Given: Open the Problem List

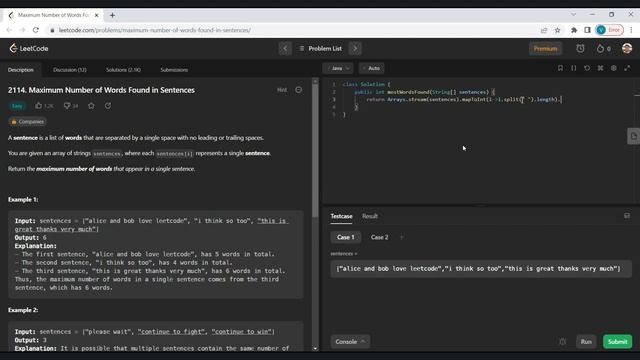Looking at the screenshot, I should coord(320,49).
